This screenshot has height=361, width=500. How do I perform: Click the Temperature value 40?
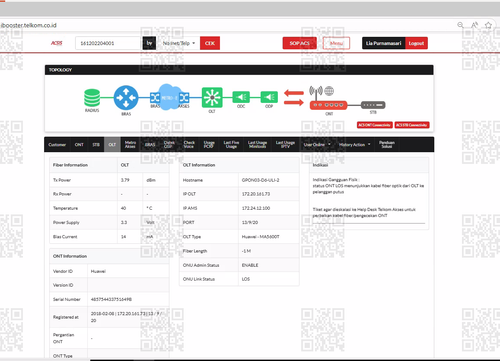(x=123, y=208)
